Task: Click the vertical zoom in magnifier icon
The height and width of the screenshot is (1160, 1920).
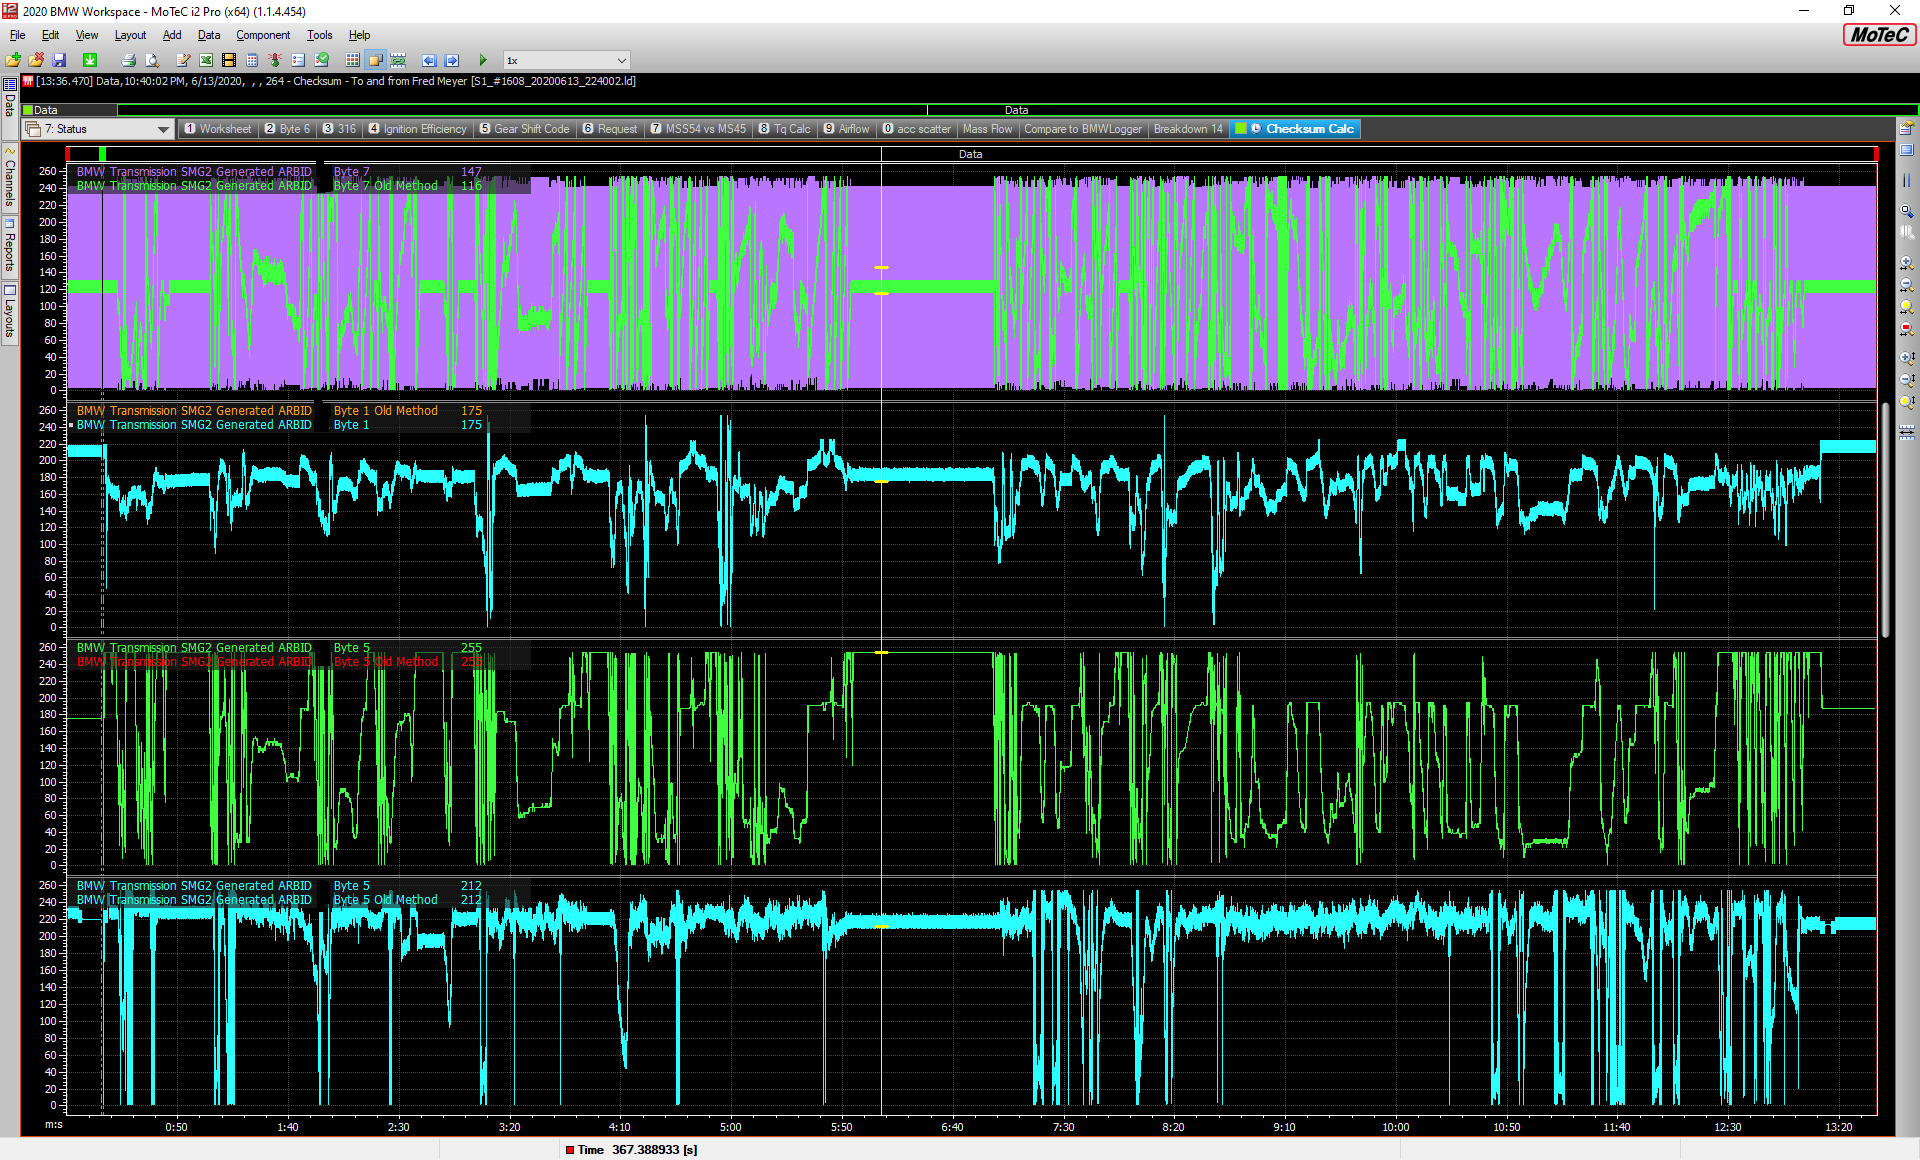Action: click(x=1907, y=357)
